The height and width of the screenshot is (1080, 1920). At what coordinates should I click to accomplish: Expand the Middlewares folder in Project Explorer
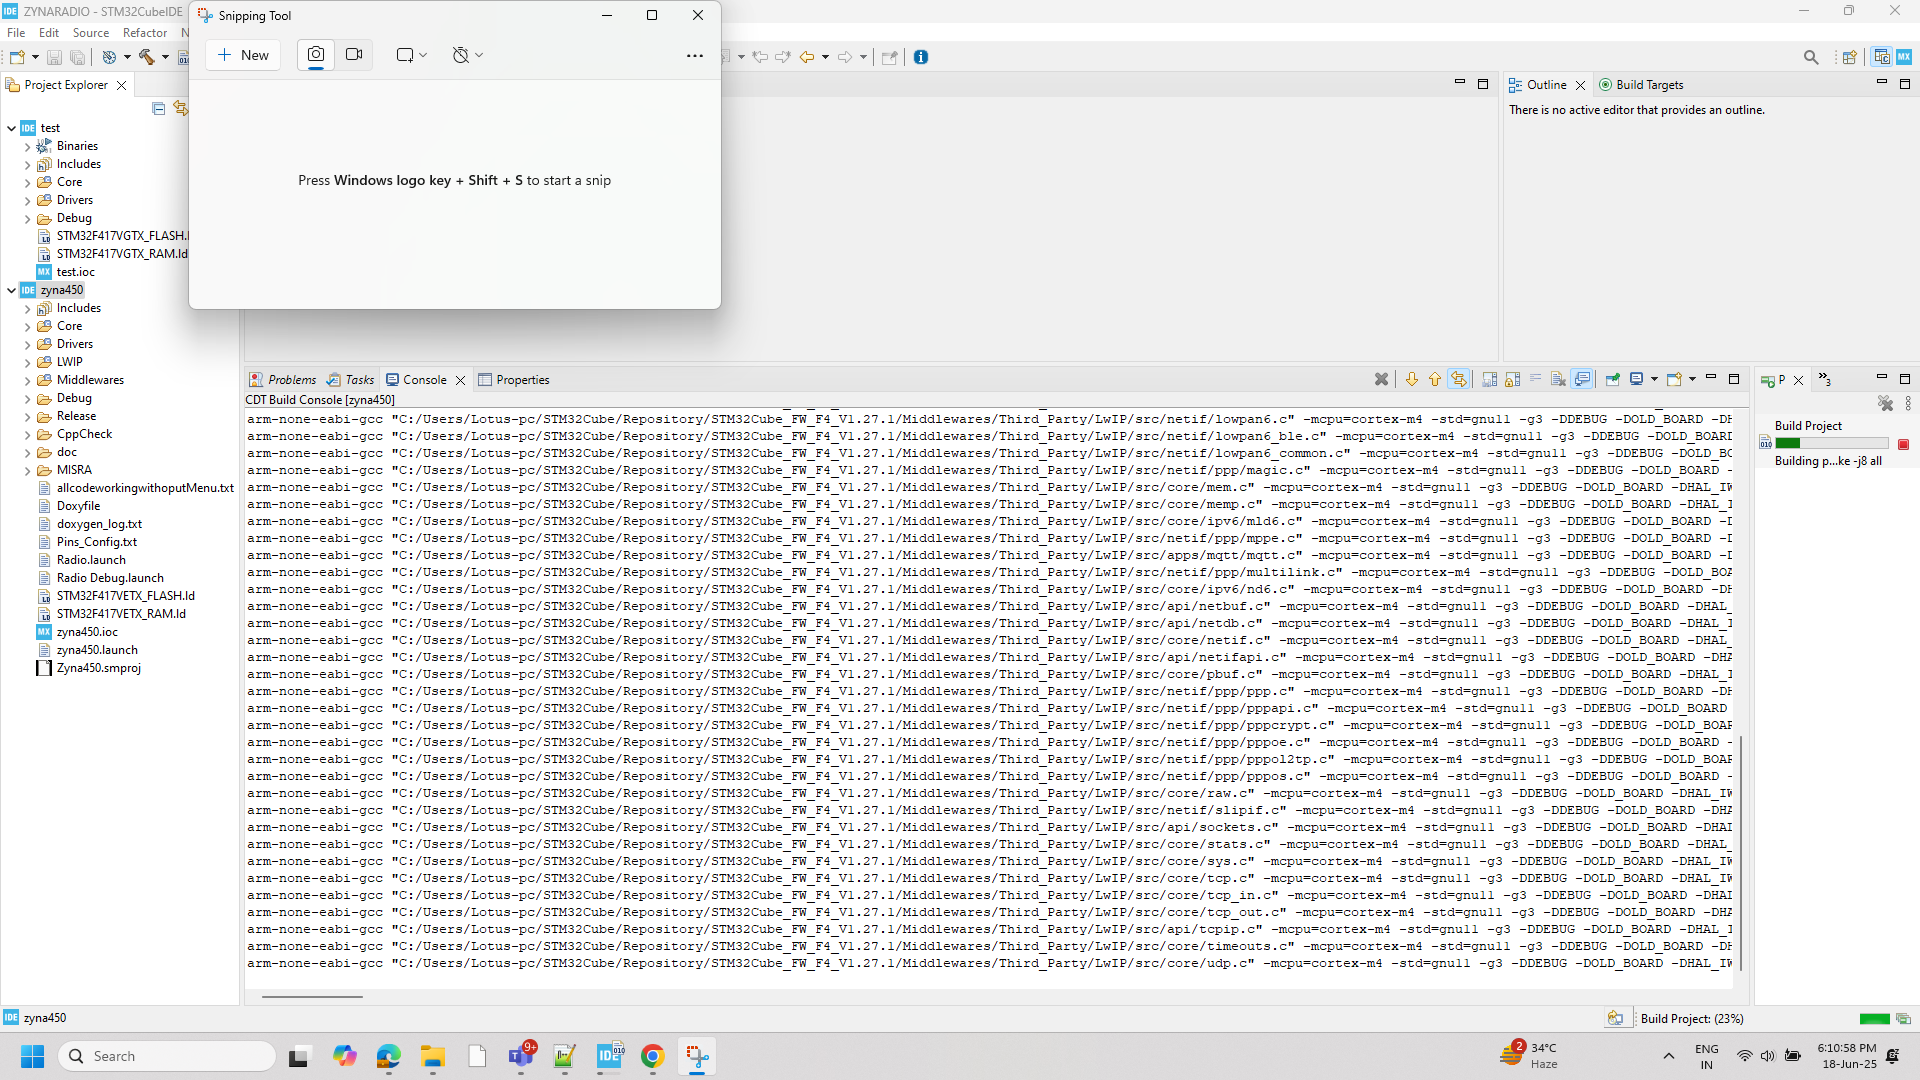[x=28, y=380]
